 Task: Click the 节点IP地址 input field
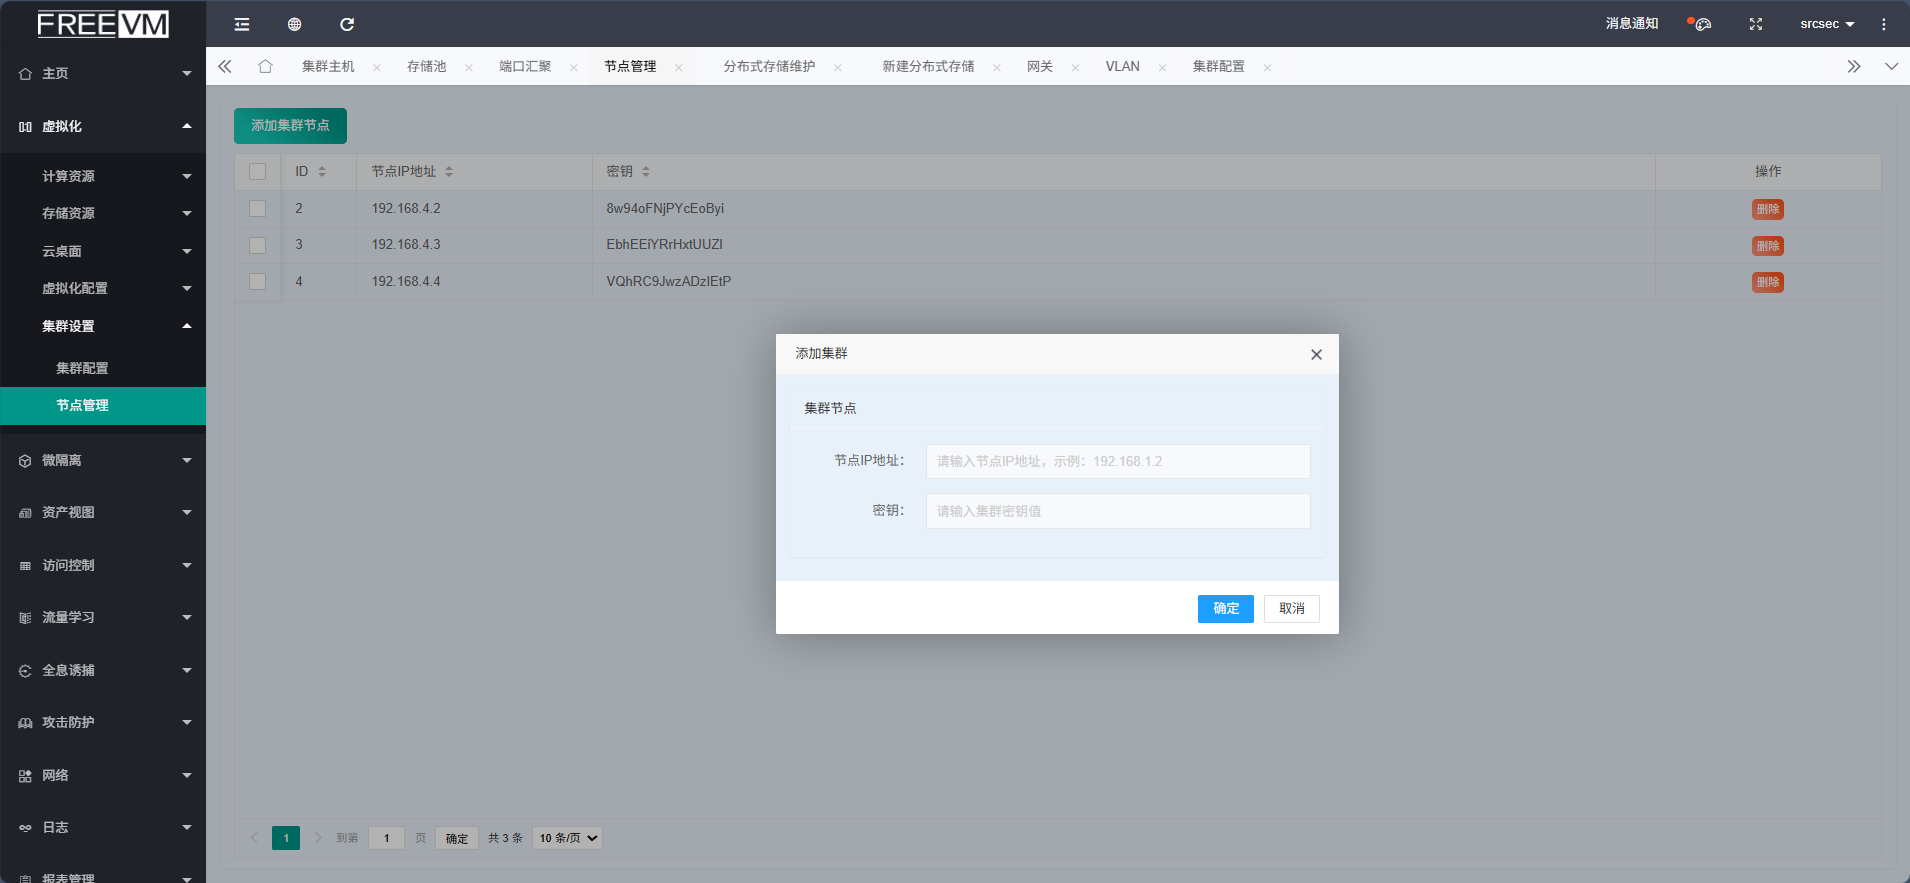click(x=1117, y=461)
